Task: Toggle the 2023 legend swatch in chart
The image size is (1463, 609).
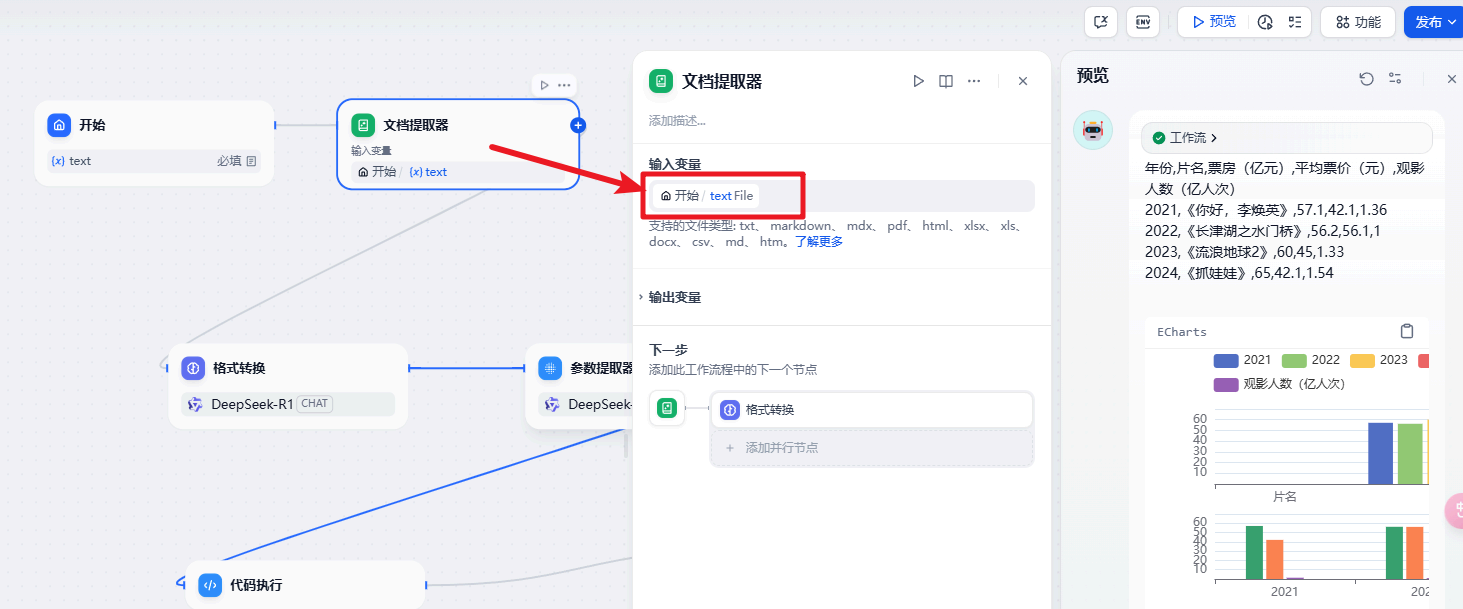Action: point(1362,360)
